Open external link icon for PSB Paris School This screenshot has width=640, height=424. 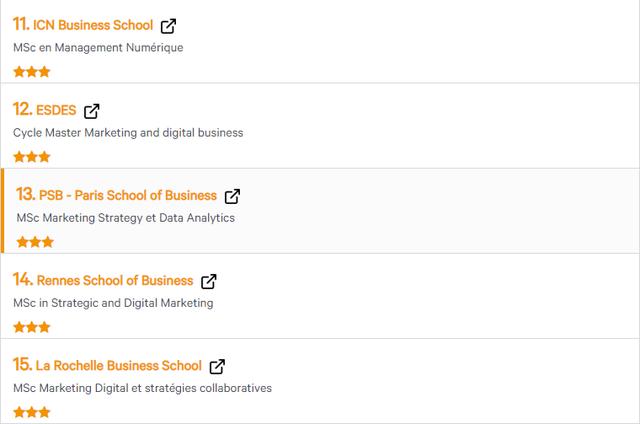point(232,196)
